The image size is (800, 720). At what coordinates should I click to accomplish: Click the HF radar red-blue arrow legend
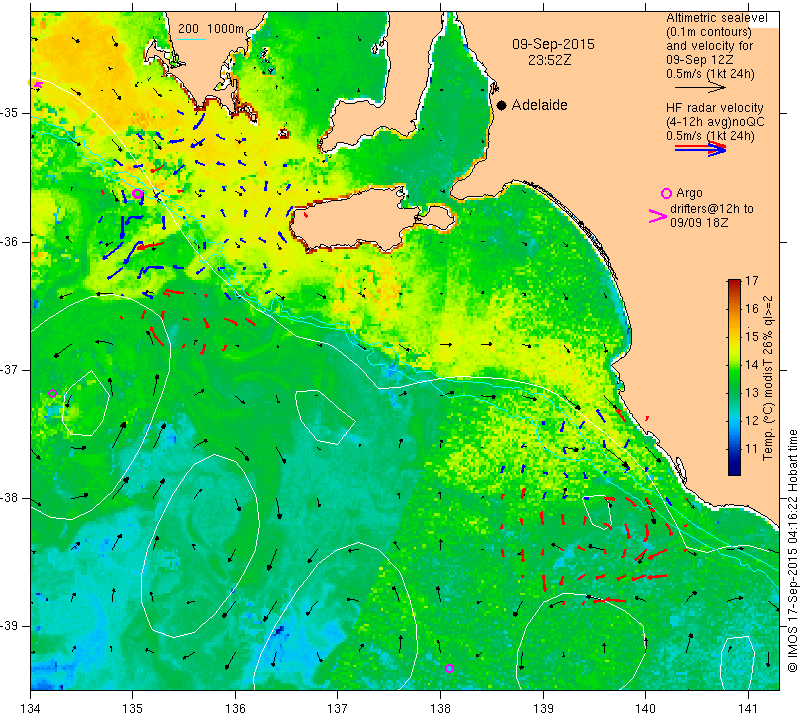coord(700,149)
